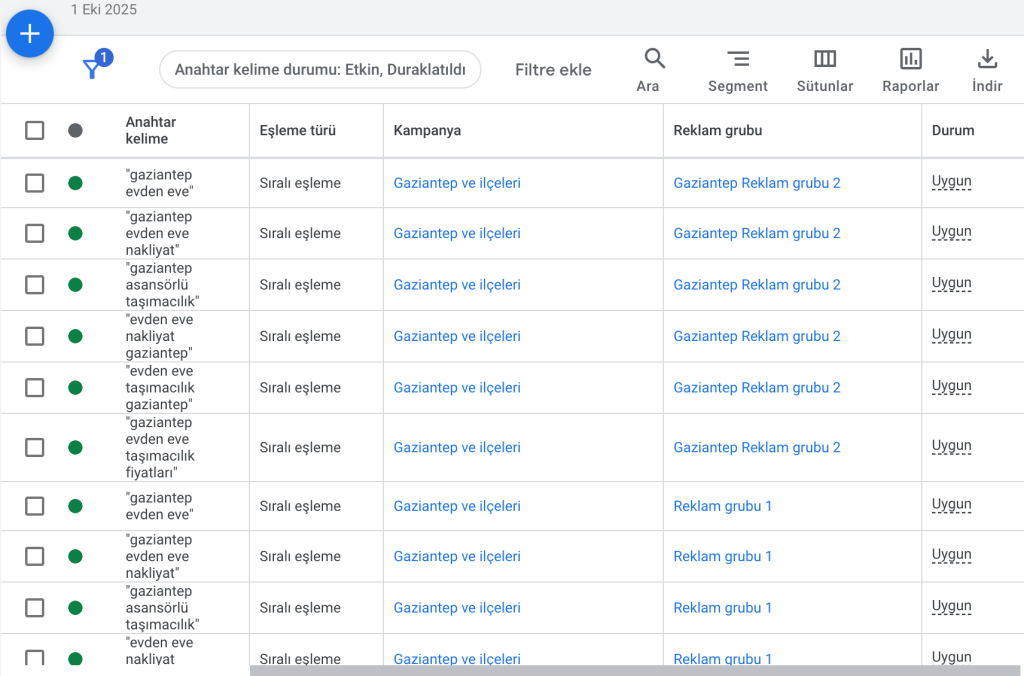
Task: Sort by Anahtar kelime column header
Action: [151, 130]
